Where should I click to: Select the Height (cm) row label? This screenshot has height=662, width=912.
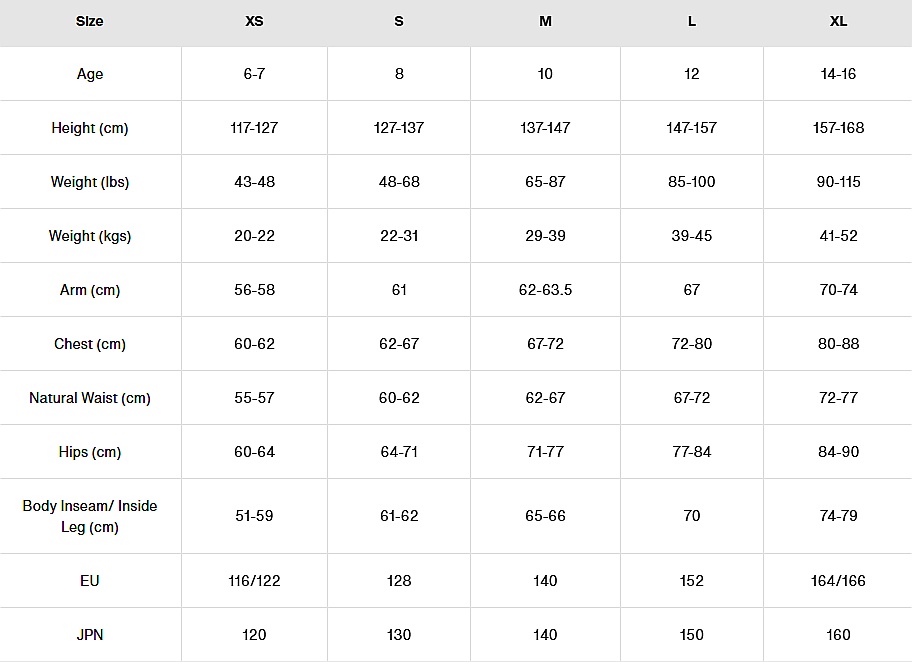point(90,128)
